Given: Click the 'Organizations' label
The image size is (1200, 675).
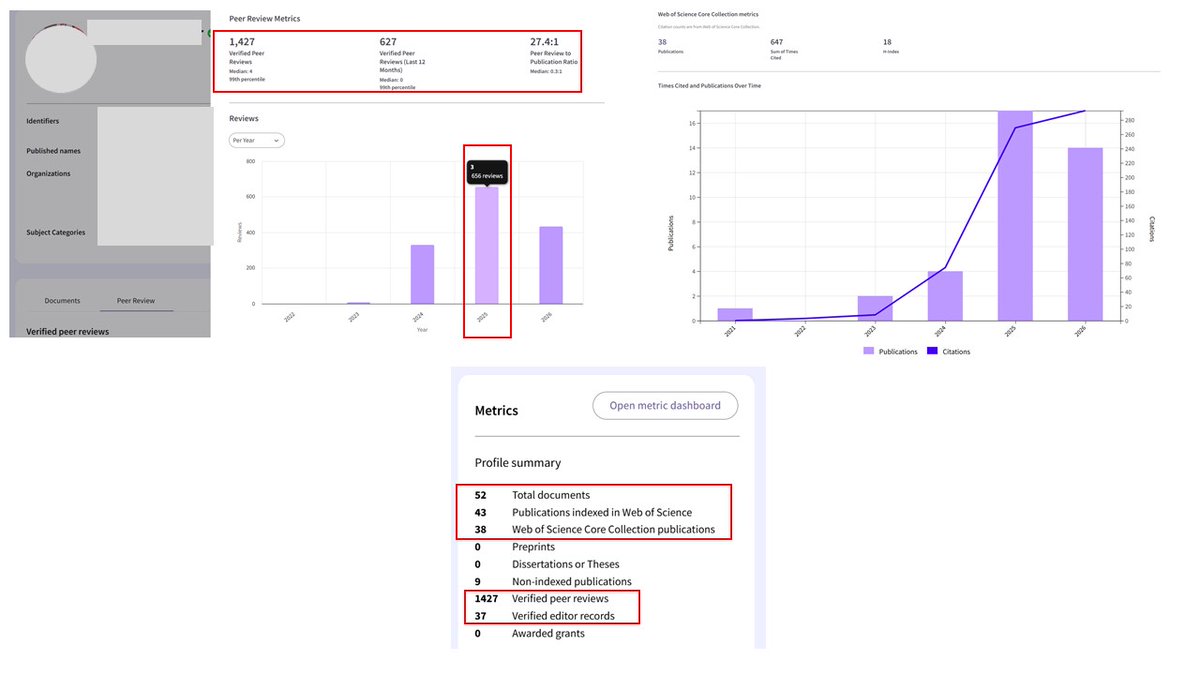Looking at the screenshot, I should coord(48,173).
